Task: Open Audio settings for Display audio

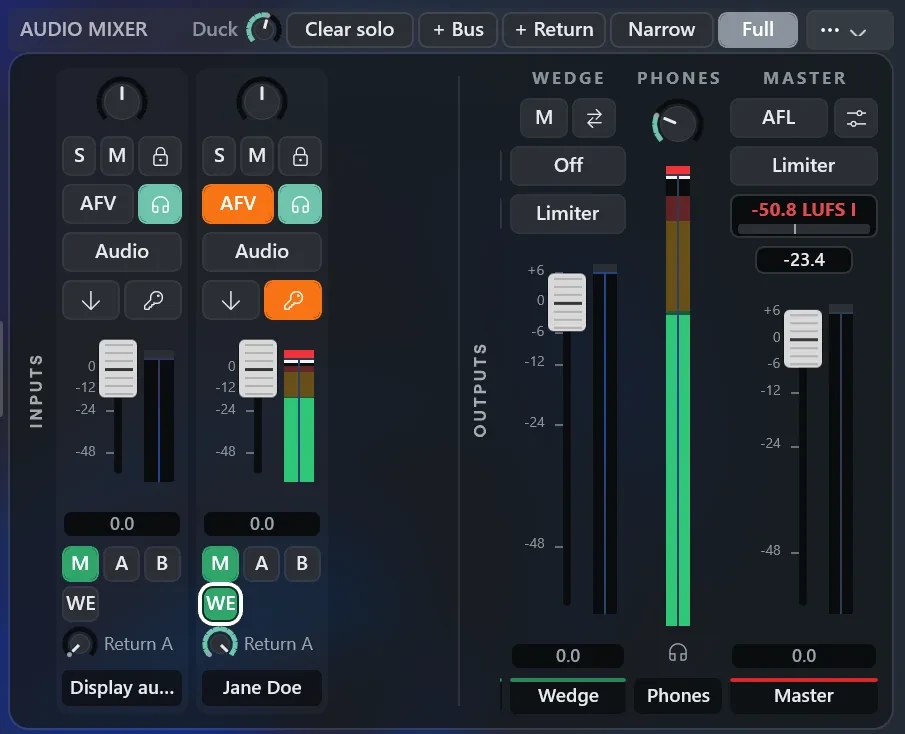Action: [122, 252]
